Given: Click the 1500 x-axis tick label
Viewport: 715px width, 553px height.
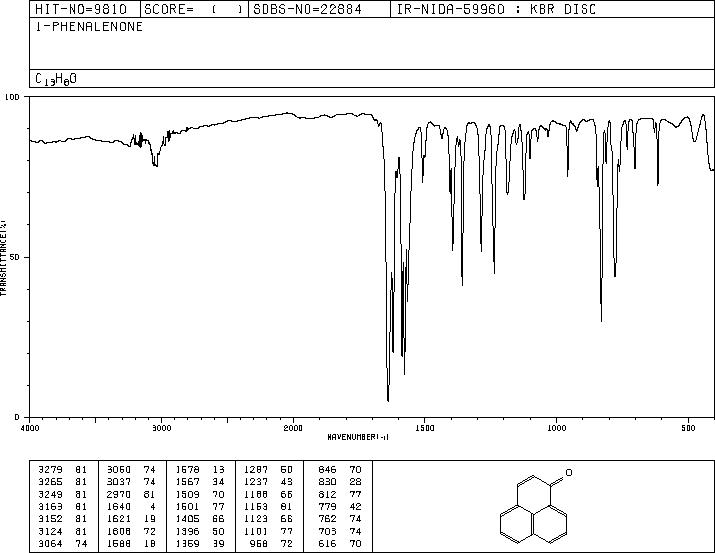Looking at the screenshot, I should [425, 428].
